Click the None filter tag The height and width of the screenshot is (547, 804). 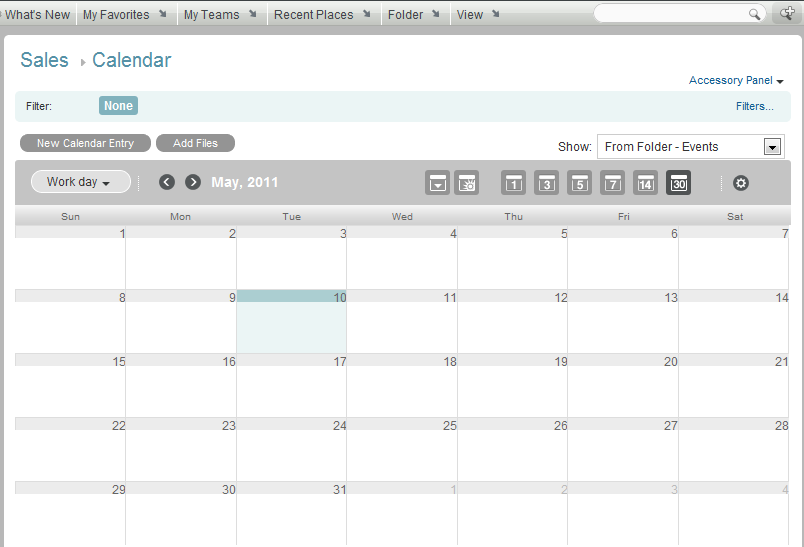[x=118, y=106]
